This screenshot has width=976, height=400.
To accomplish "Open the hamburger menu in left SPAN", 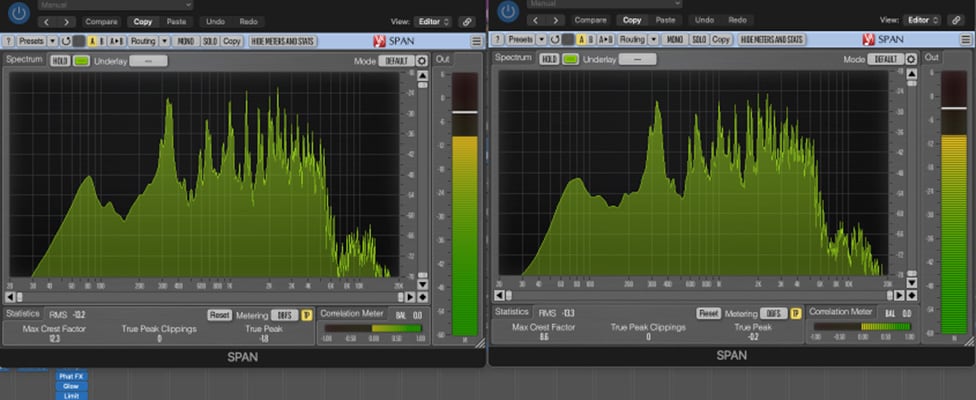I will coord(477,42).
